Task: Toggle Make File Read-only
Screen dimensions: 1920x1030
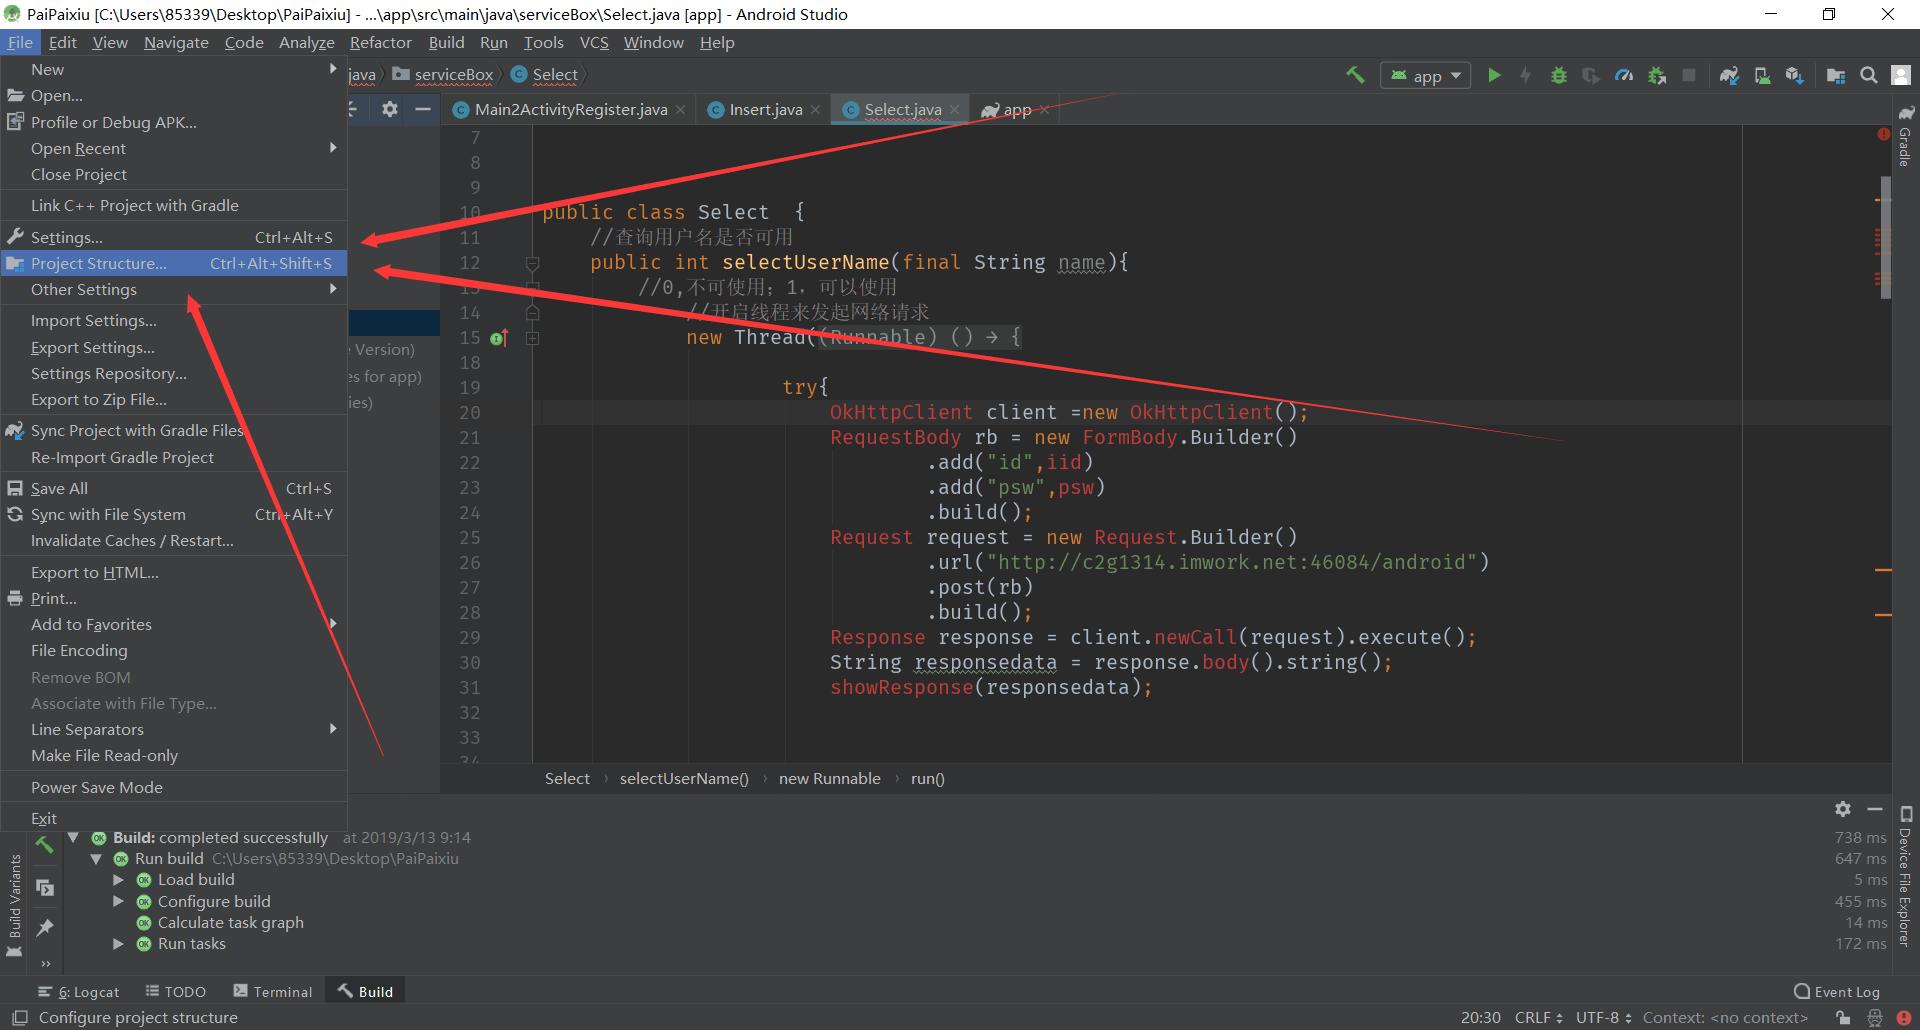Action: [174, 755]
